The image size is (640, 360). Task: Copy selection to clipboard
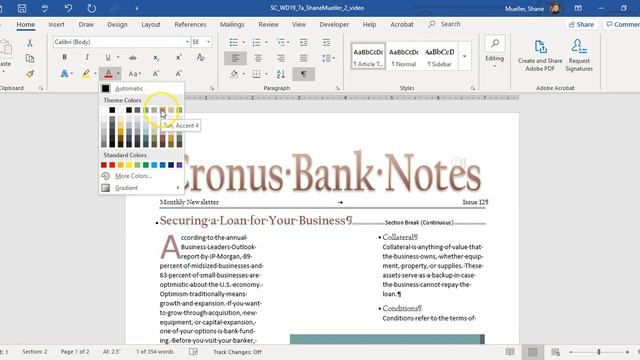click(x=29, y=58)
